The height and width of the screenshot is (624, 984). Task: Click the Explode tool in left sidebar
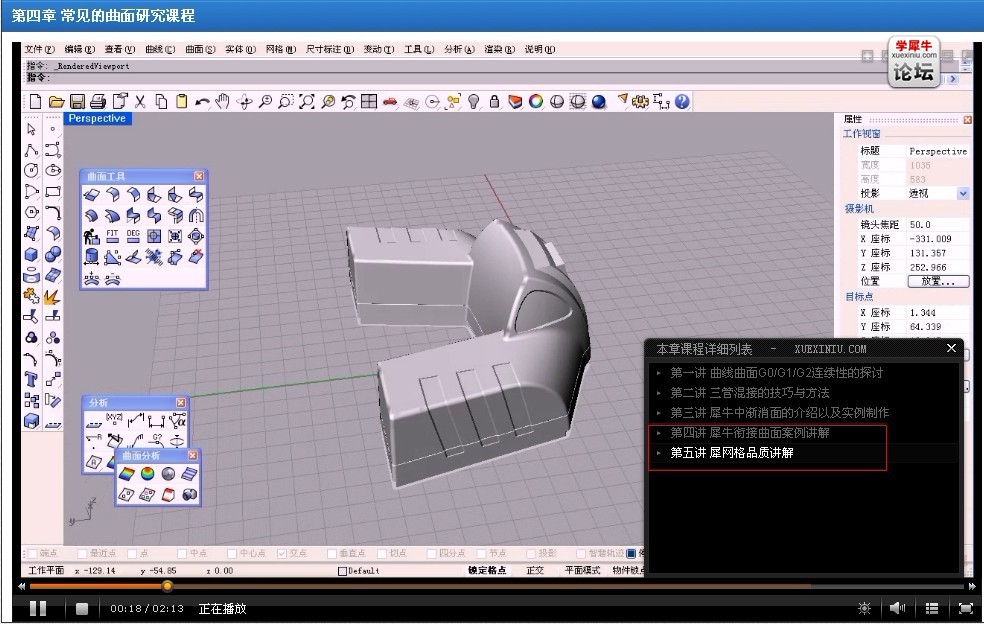point(53,296)
